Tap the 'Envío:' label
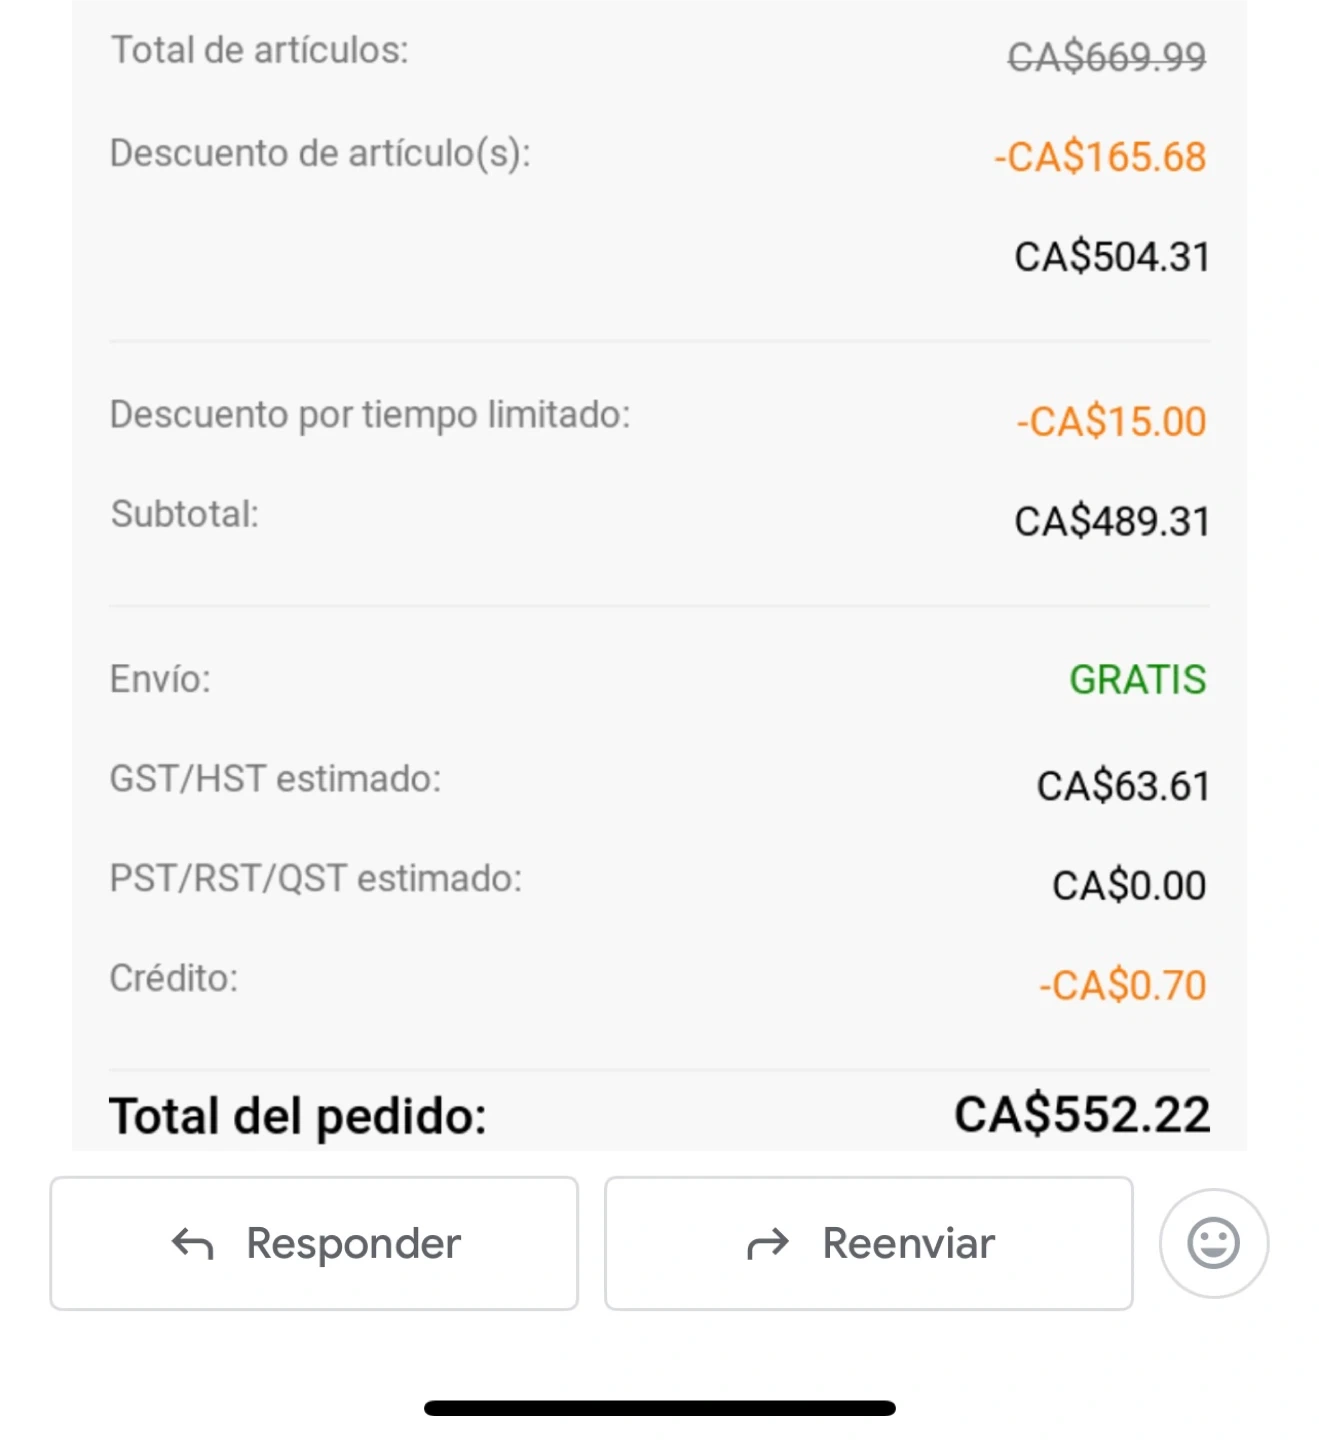 pos(160,679)
